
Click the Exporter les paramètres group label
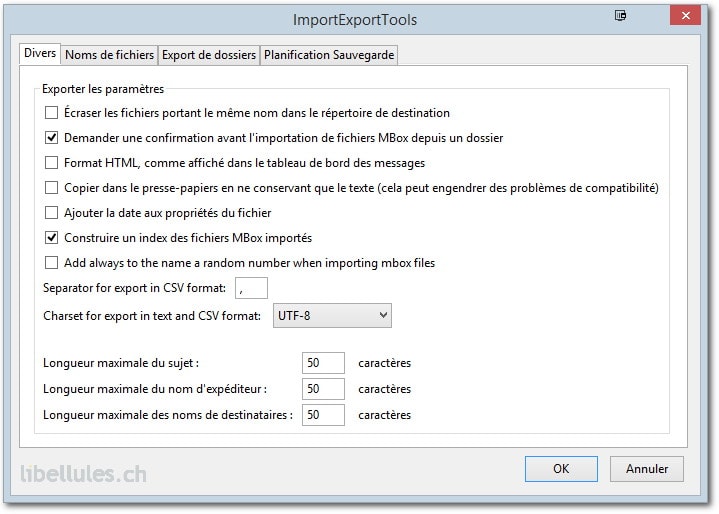tap(103, 89)
